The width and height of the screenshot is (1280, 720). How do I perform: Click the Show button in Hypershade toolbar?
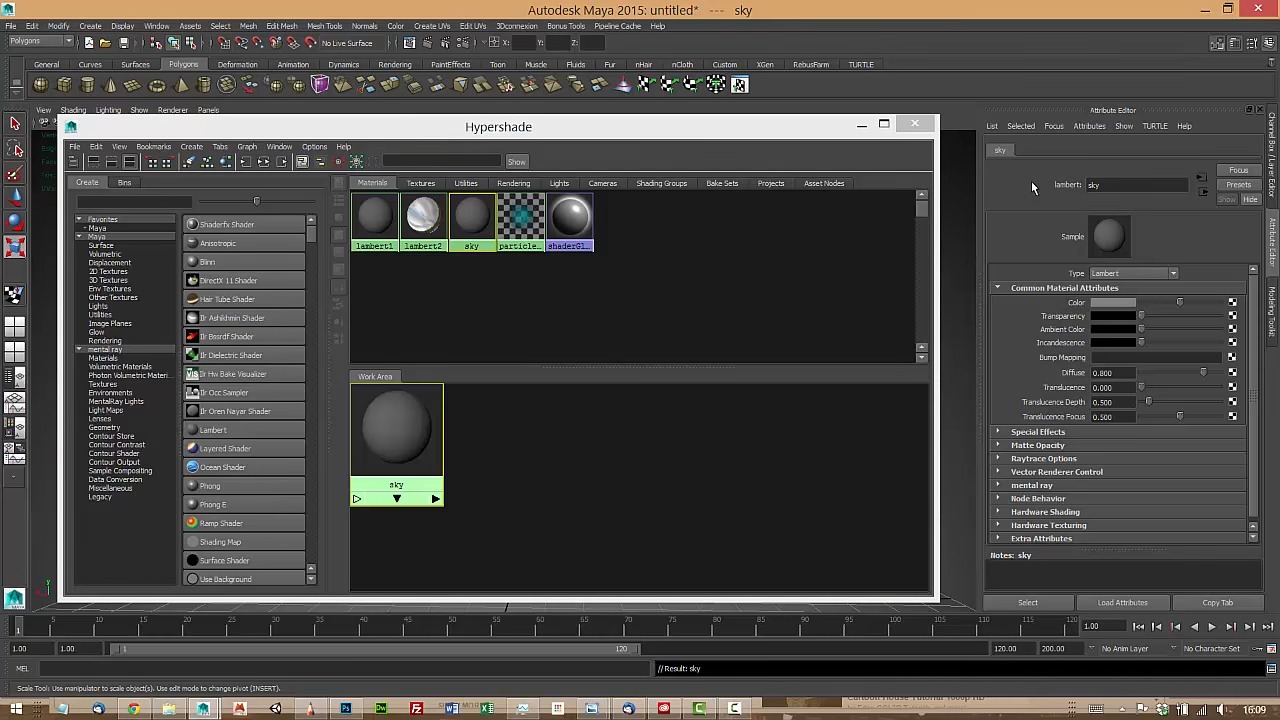click(x=516, y=162)
